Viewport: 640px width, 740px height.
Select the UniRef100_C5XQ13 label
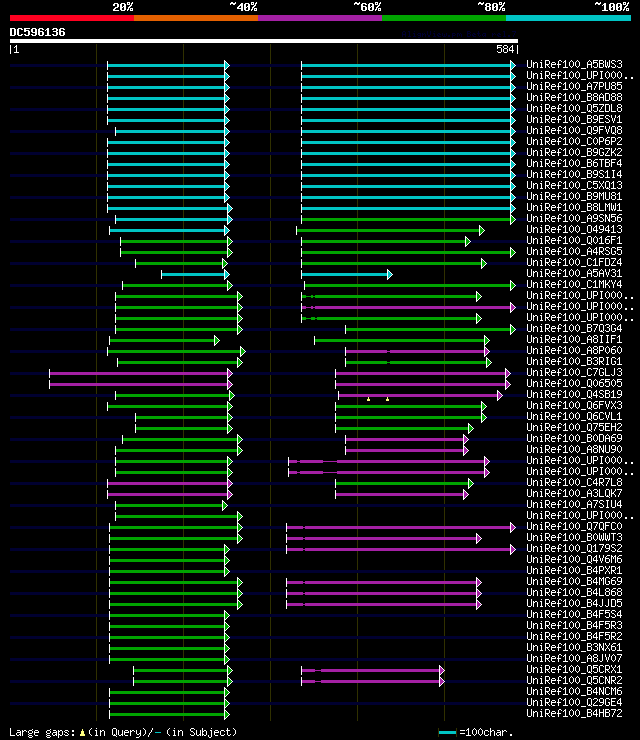tap(574, 185)
